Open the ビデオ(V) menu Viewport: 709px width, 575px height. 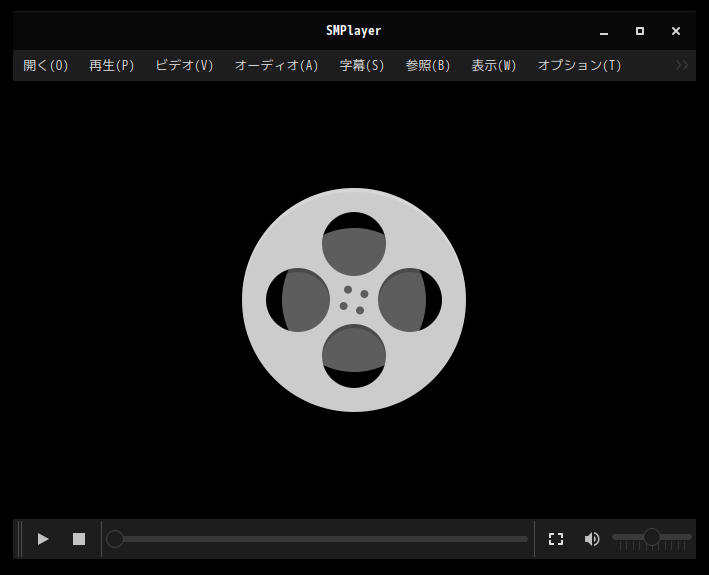tap(184, 66)
